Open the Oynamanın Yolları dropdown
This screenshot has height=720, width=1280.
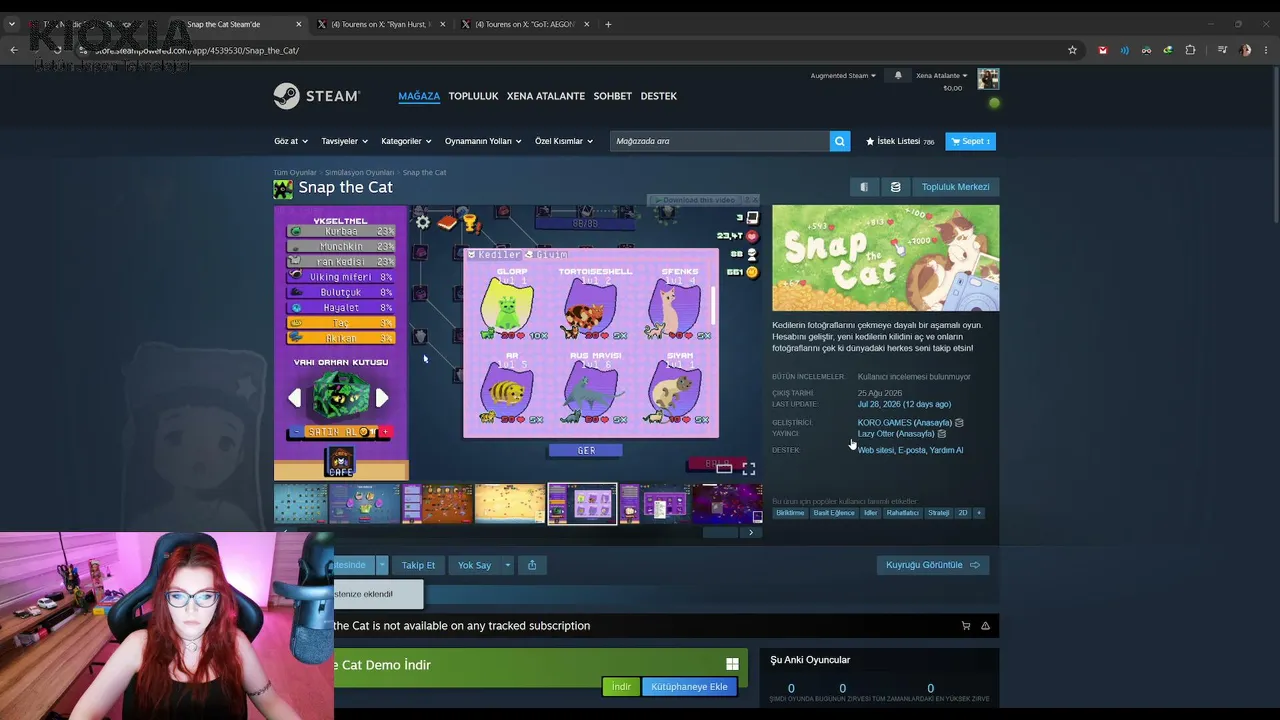[x=483, y=141]
